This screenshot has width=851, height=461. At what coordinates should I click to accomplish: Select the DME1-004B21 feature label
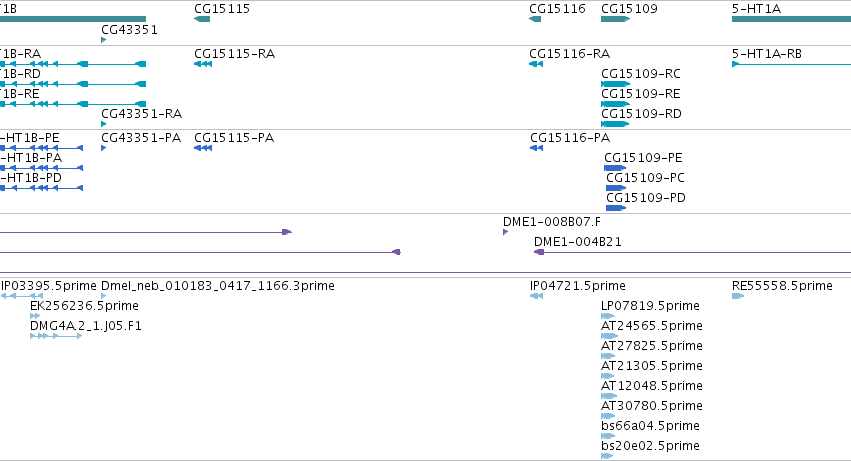pos(577,242)
